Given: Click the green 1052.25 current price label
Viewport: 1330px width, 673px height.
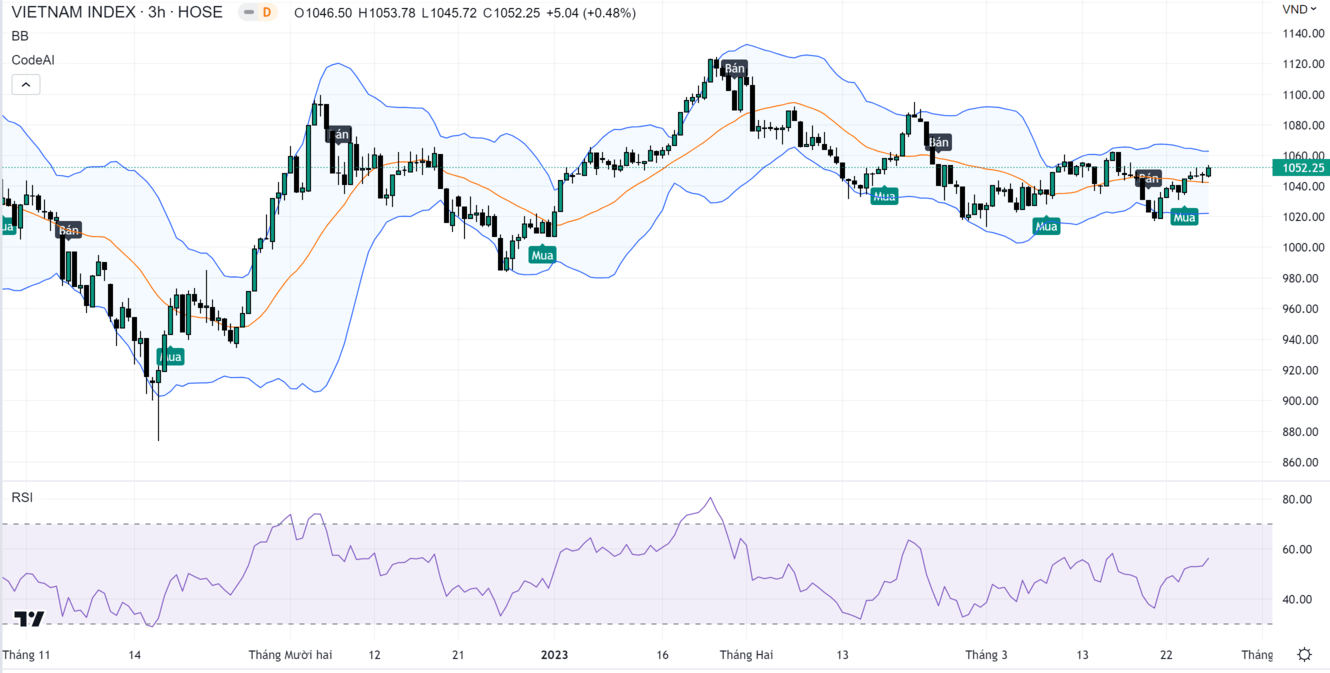Looking at the screenshot, I should (x=1299, y=167).
